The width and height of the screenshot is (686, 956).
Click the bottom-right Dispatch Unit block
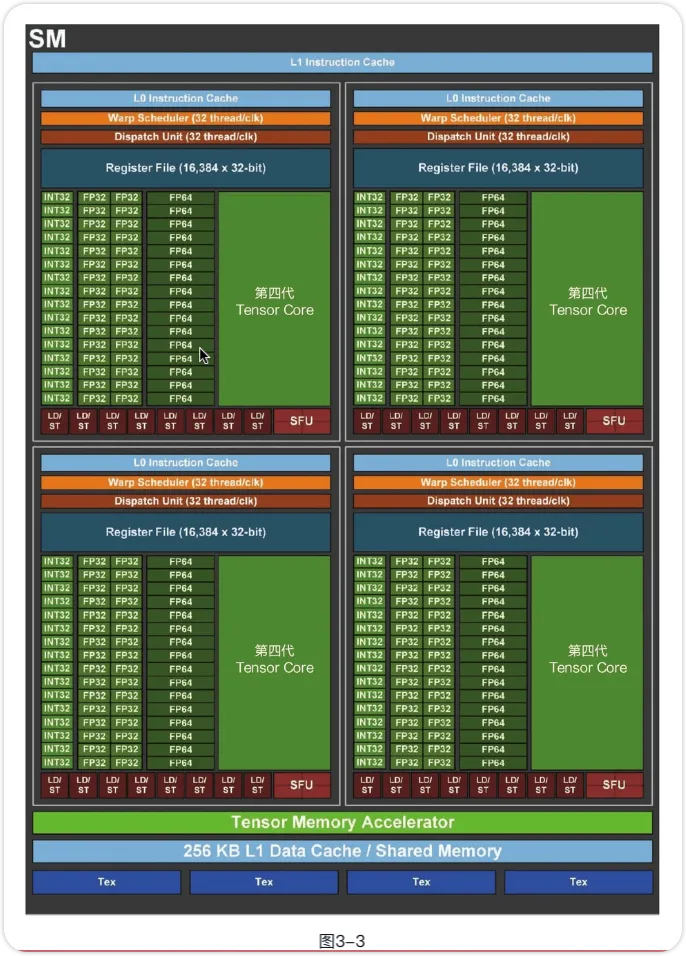(498, 501)
